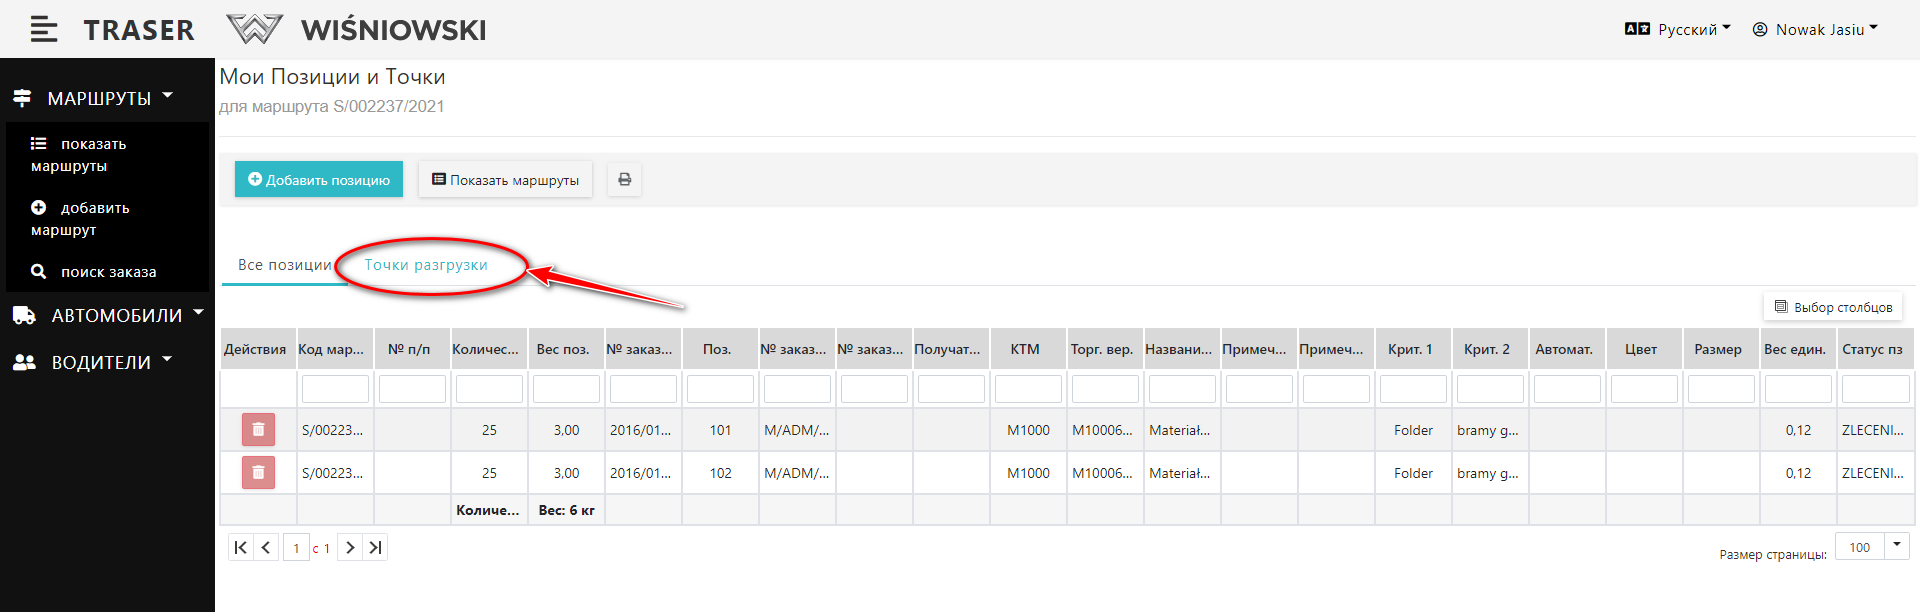The image size is (1920, 612).
Task: Click the printer icon button
Action: [x=624, y=180]
